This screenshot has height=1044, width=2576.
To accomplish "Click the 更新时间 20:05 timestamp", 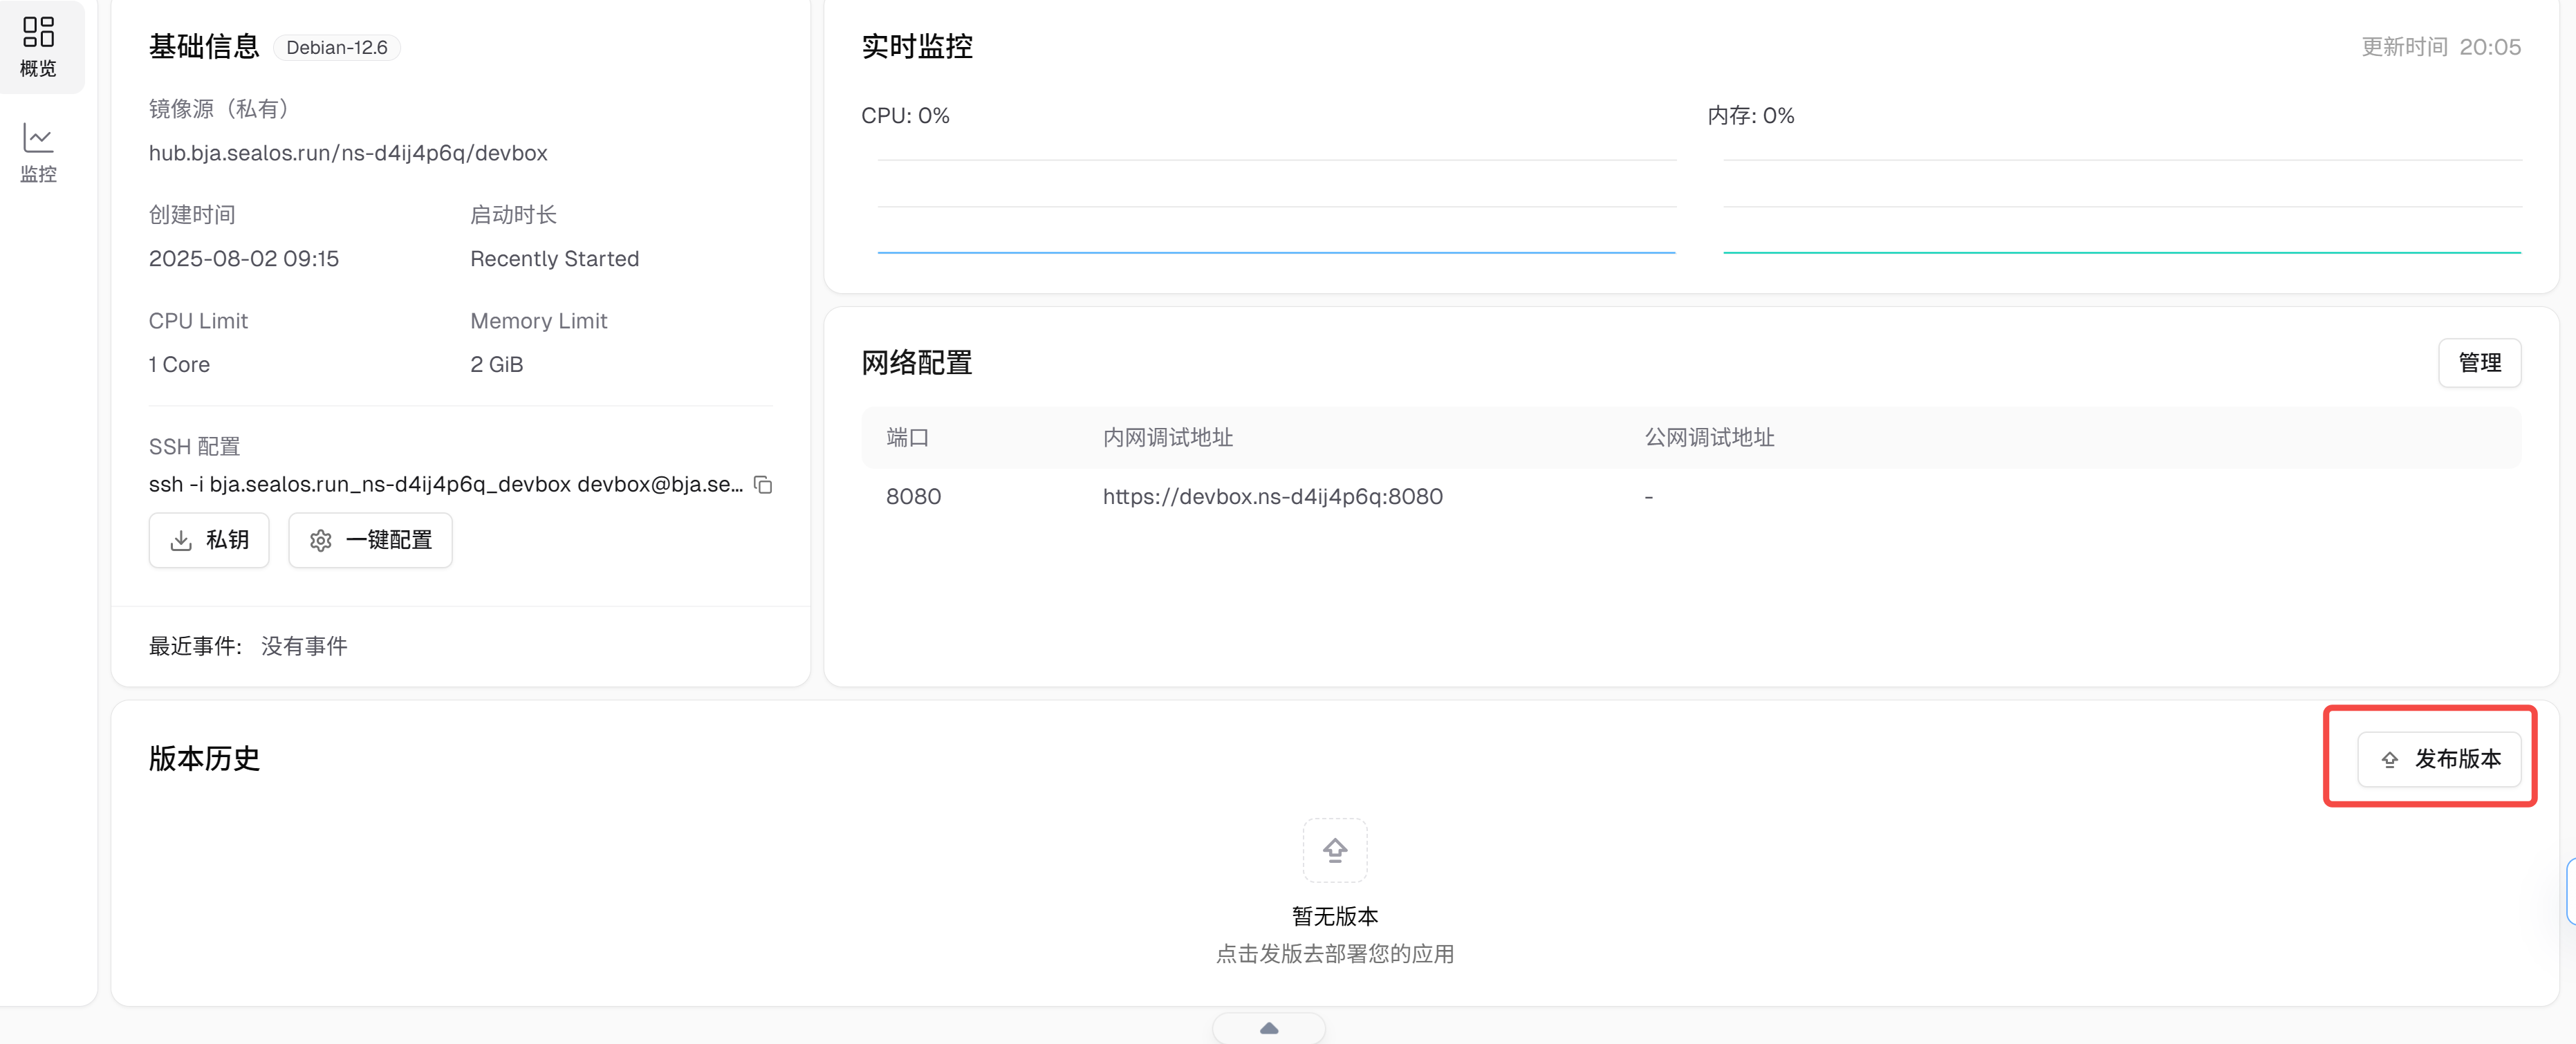I will (2440, 47).
